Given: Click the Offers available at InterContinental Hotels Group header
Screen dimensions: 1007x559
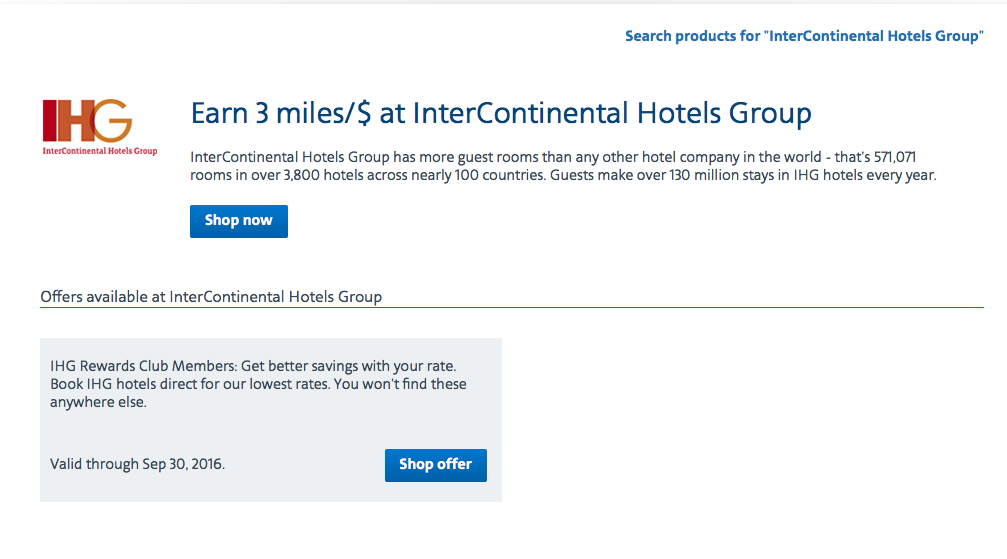Looking at the screenshot, I should point(211,297).
